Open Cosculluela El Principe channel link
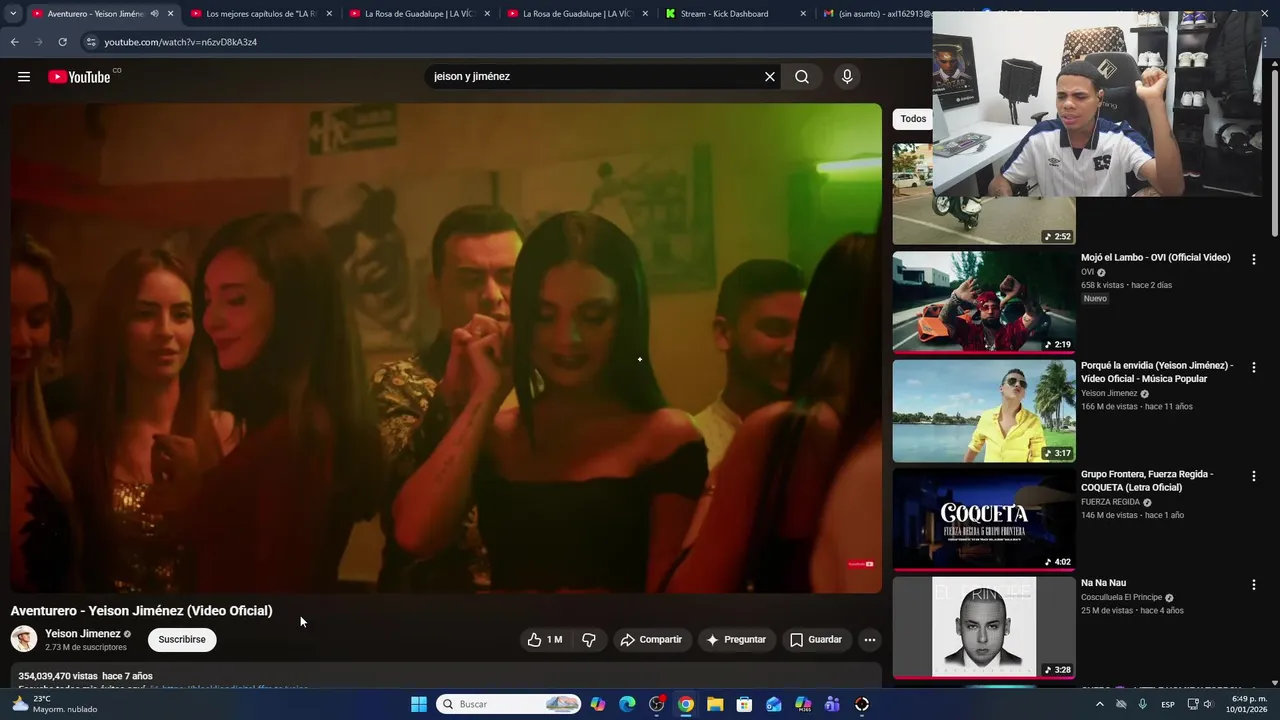This screenshot has width=1280, height=720. 1121,598
